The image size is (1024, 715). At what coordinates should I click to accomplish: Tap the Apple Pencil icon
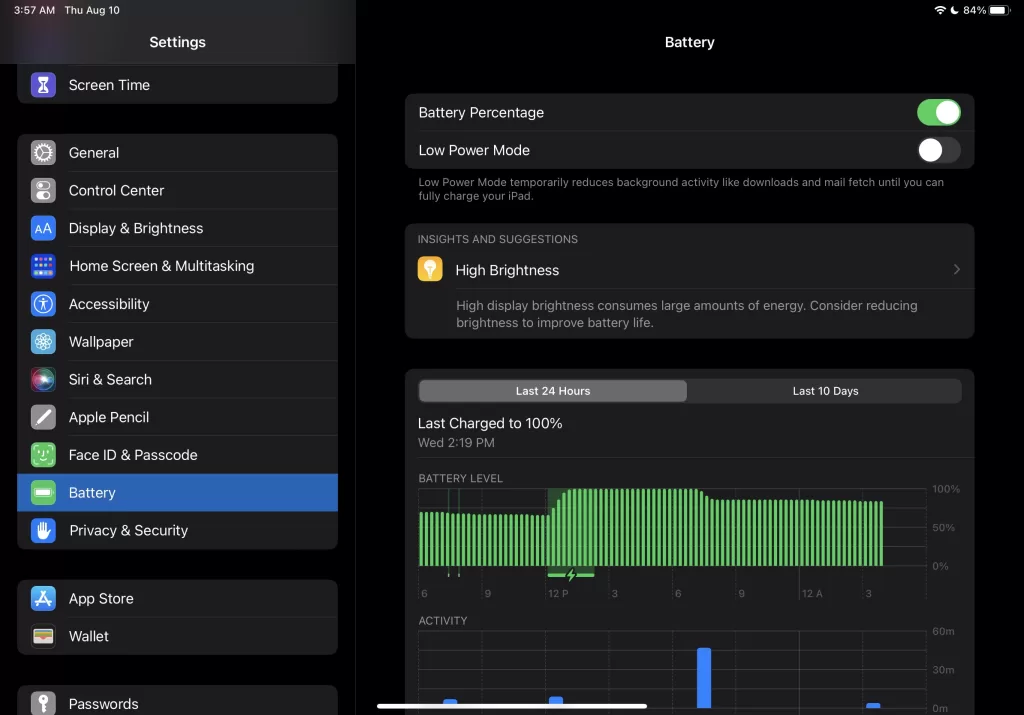[x=43, y=417]
